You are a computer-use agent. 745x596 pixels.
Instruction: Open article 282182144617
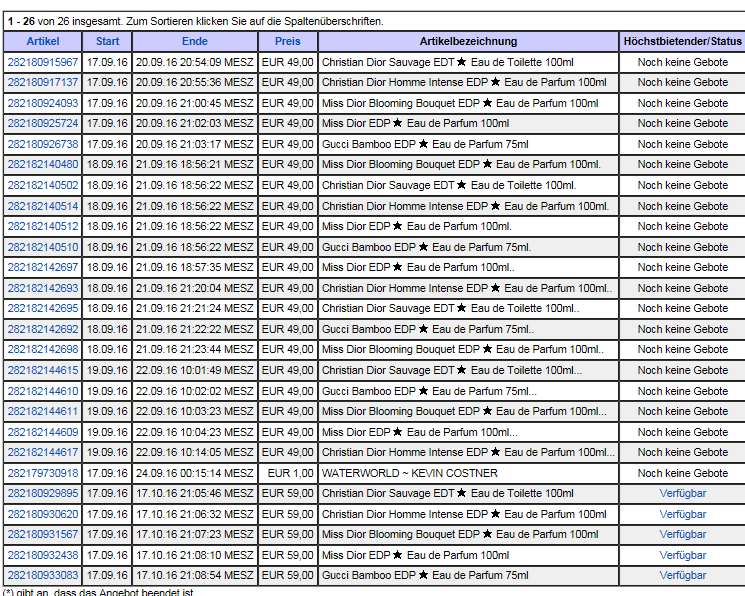[x=43, y=452]
